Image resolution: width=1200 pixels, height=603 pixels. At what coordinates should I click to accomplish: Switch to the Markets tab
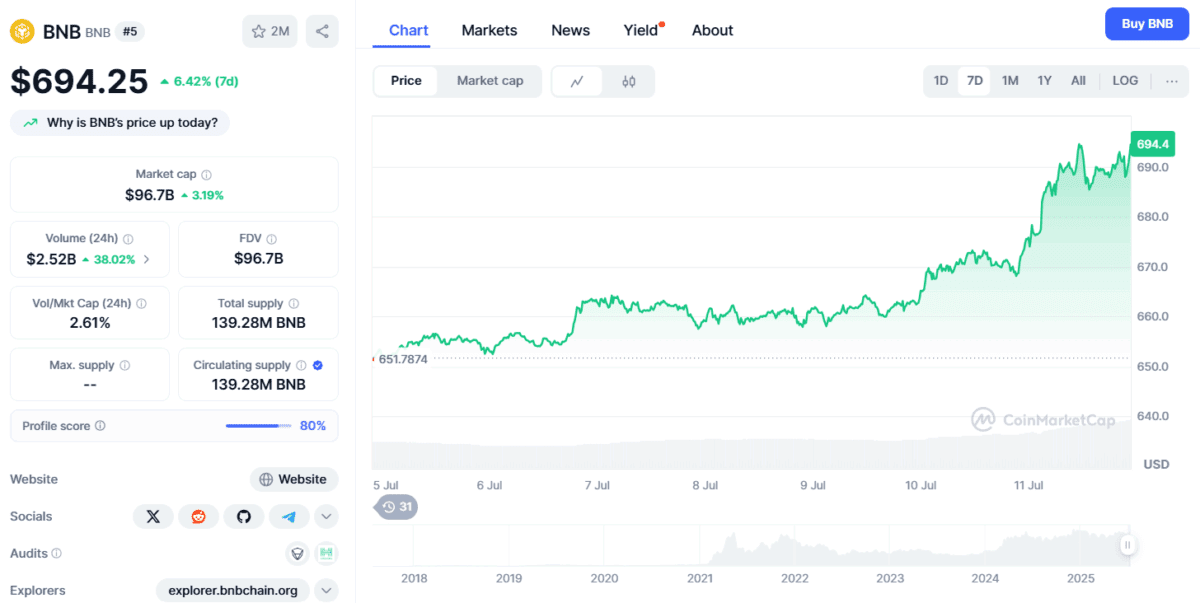pos(489,30)
